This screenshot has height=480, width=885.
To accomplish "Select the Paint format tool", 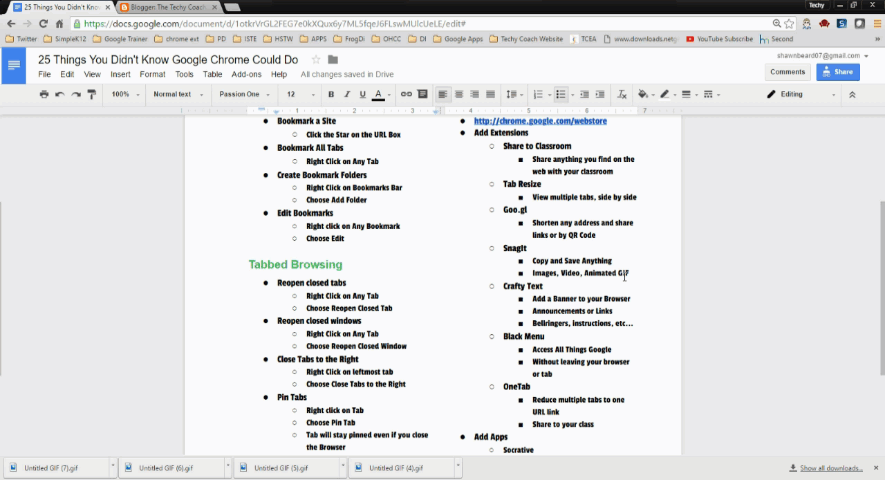I will (91, 94).
